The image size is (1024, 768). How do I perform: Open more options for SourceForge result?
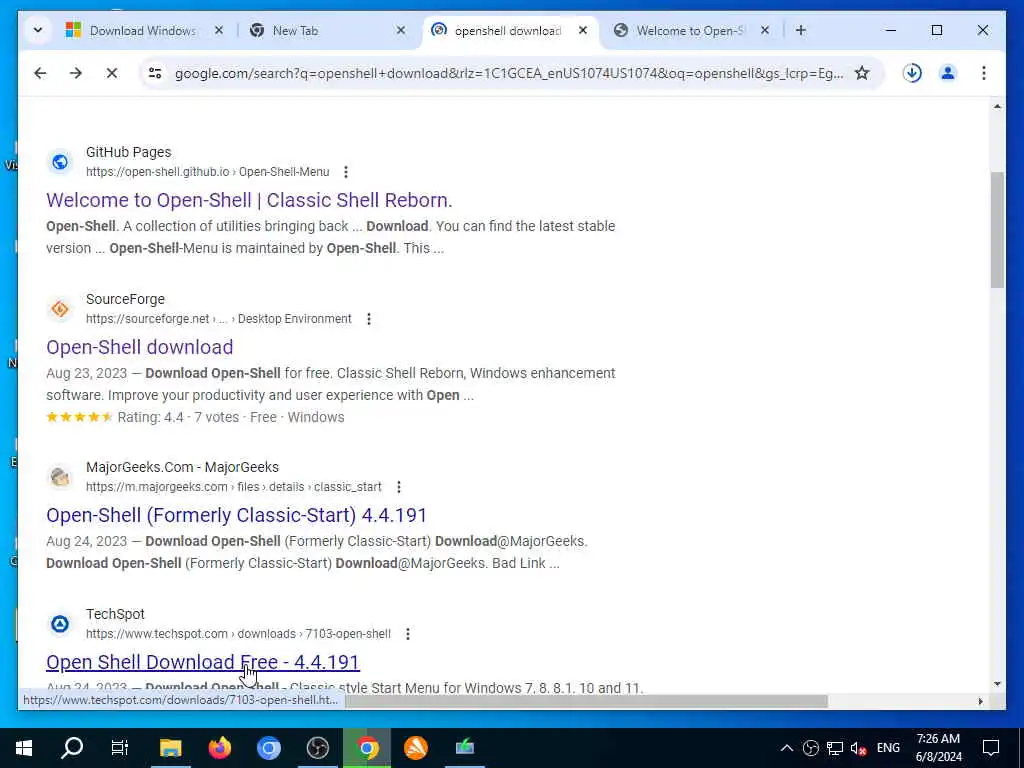368,319
